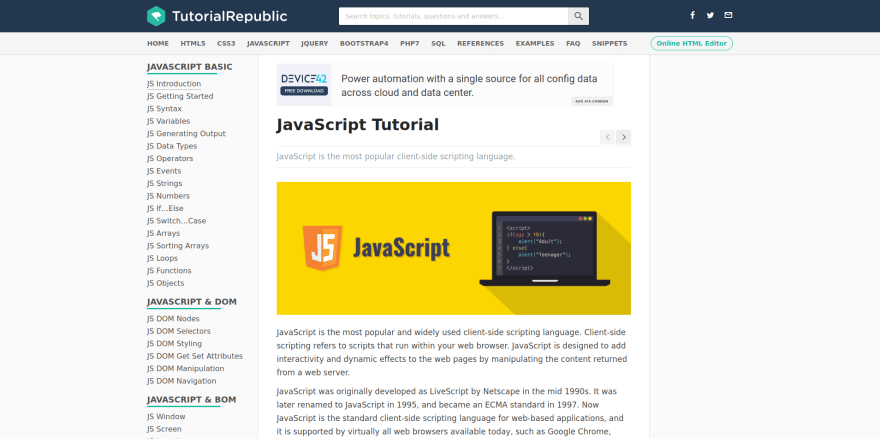
Task: Click the JAVASCRIPT & BOM section heading
Action: click(191, 400)
